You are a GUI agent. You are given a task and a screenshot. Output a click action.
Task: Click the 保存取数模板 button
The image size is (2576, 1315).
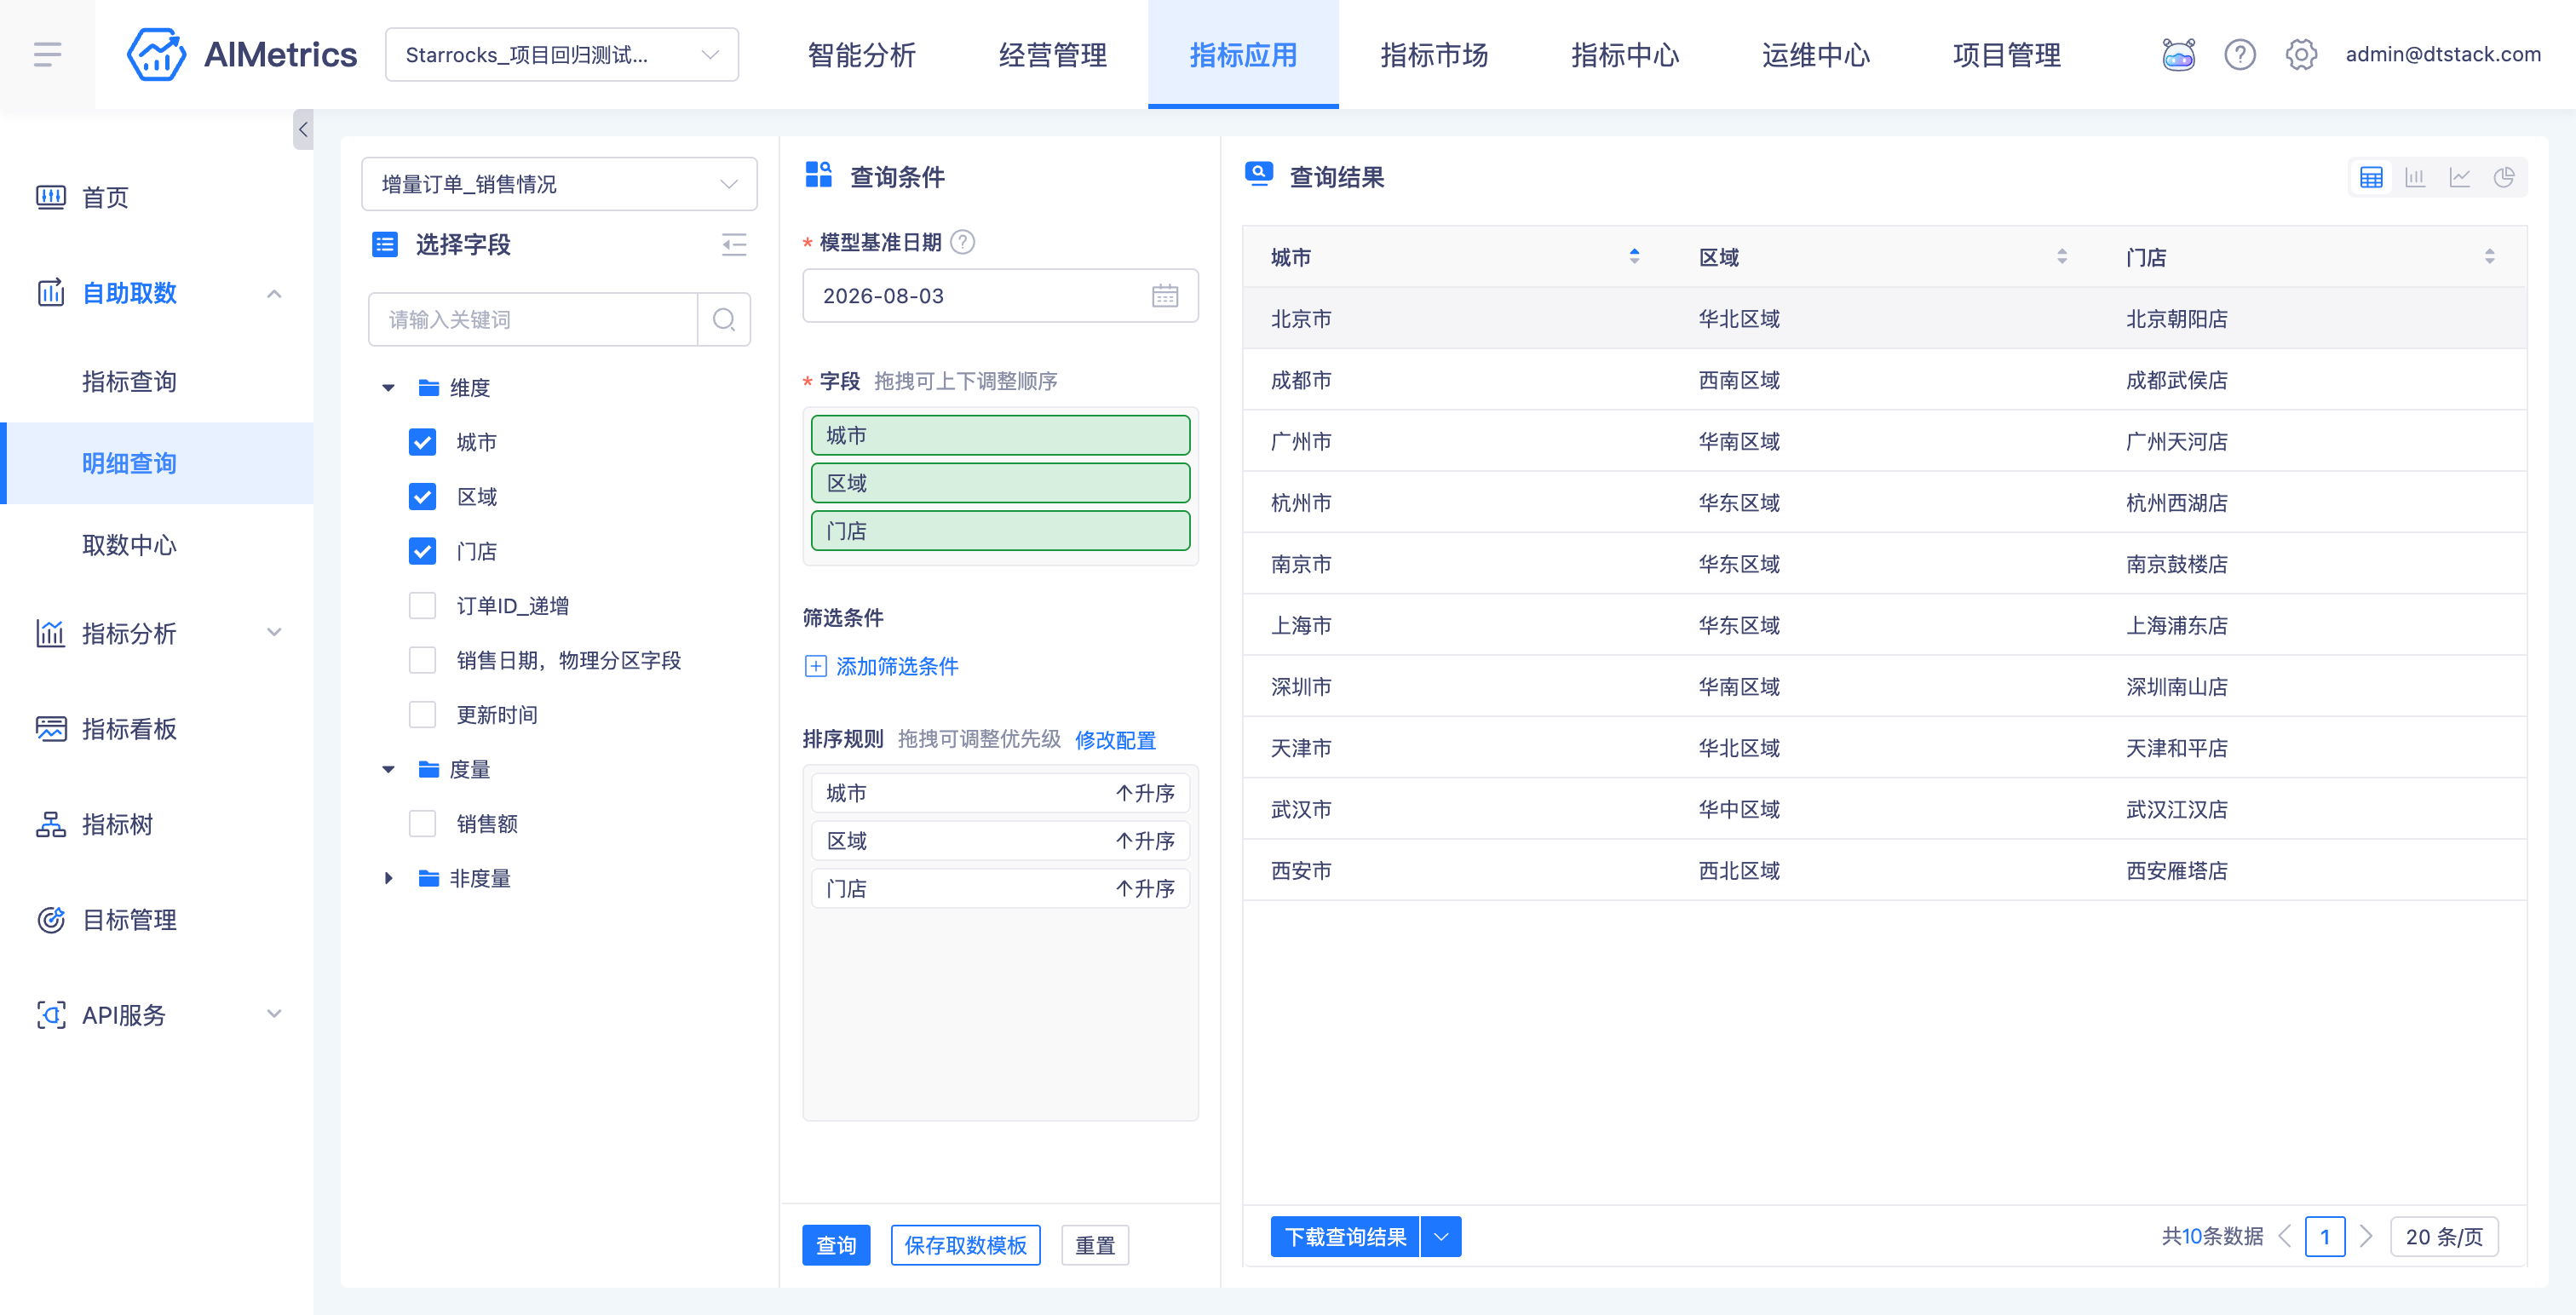965,1245
